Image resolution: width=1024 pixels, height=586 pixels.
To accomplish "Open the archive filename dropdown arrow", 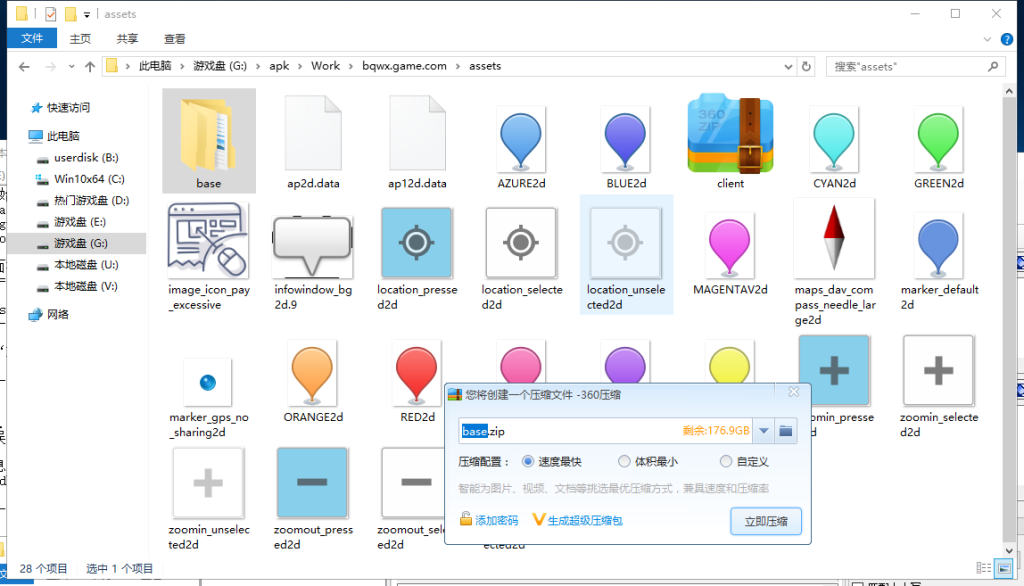I will coord(766,430).
